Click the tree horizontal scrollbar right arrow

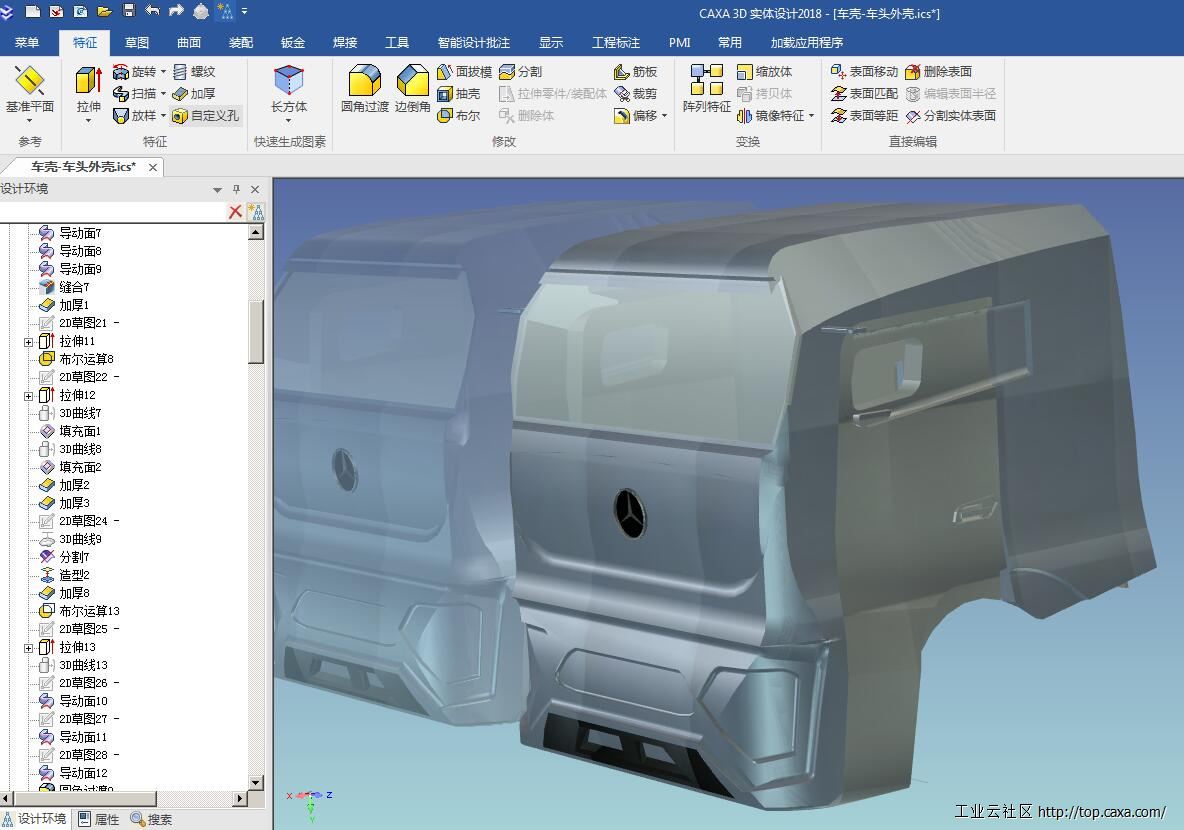[x=240, y=798]
